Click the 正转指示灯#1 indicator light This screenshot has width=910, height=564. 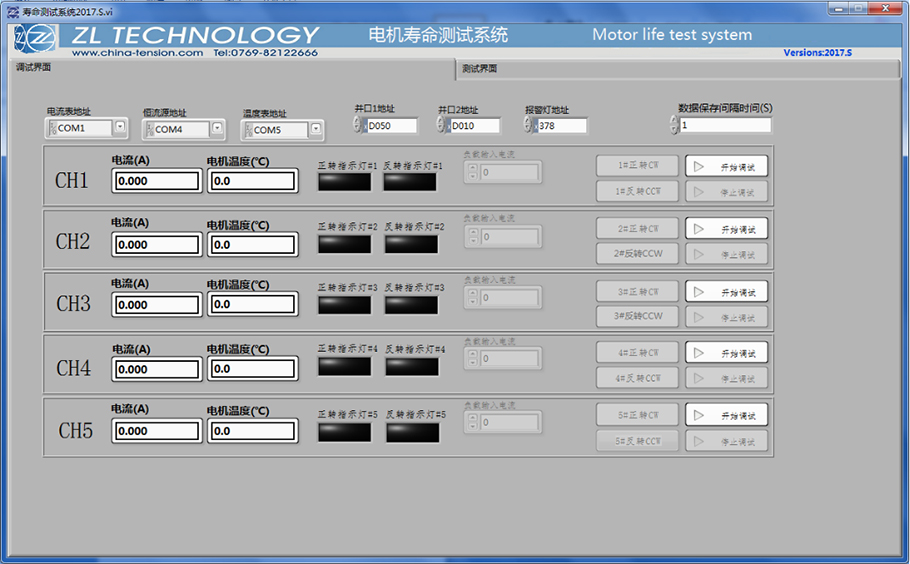tap(344, 182)
